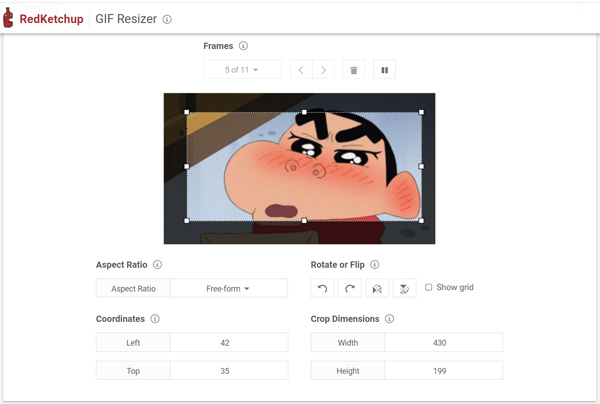The height and width of the screenshot is (404, 600).
Task: Open the Free-form aspect ratio dropdown
Action: [228, 288]
